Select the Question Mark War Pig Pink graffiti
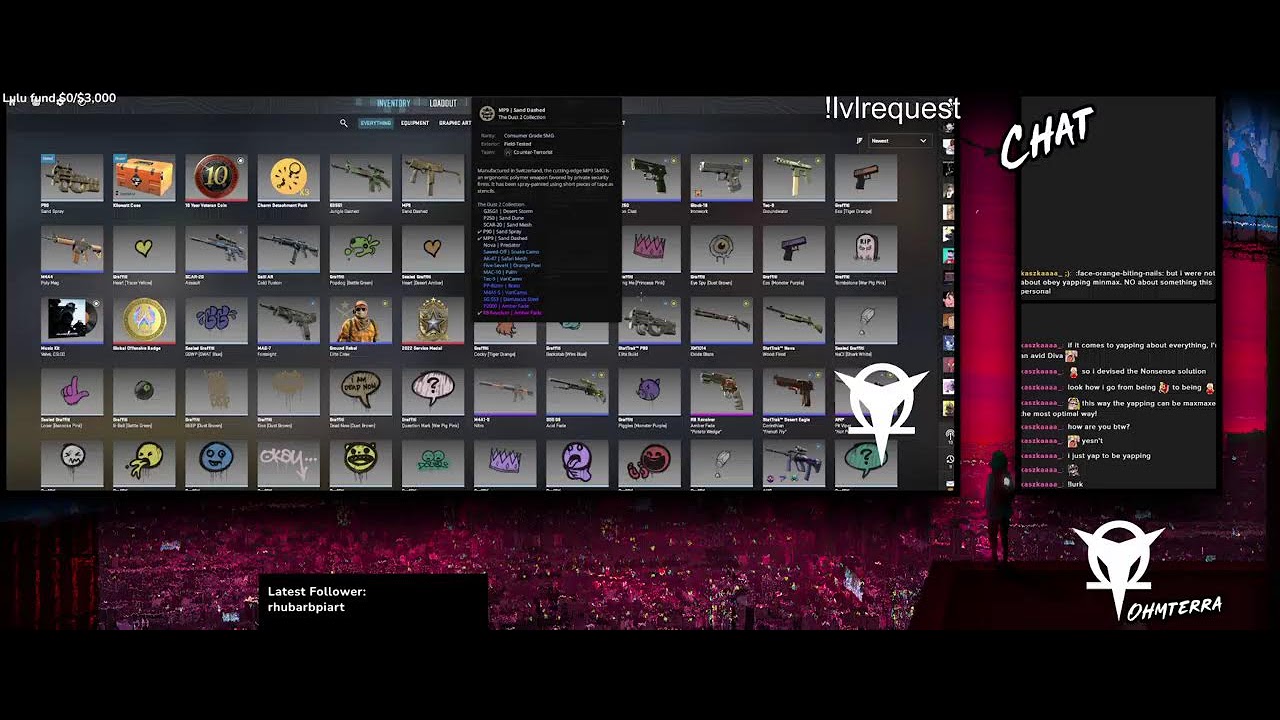This screenshot has height=720, width=1280. (433, 392)
